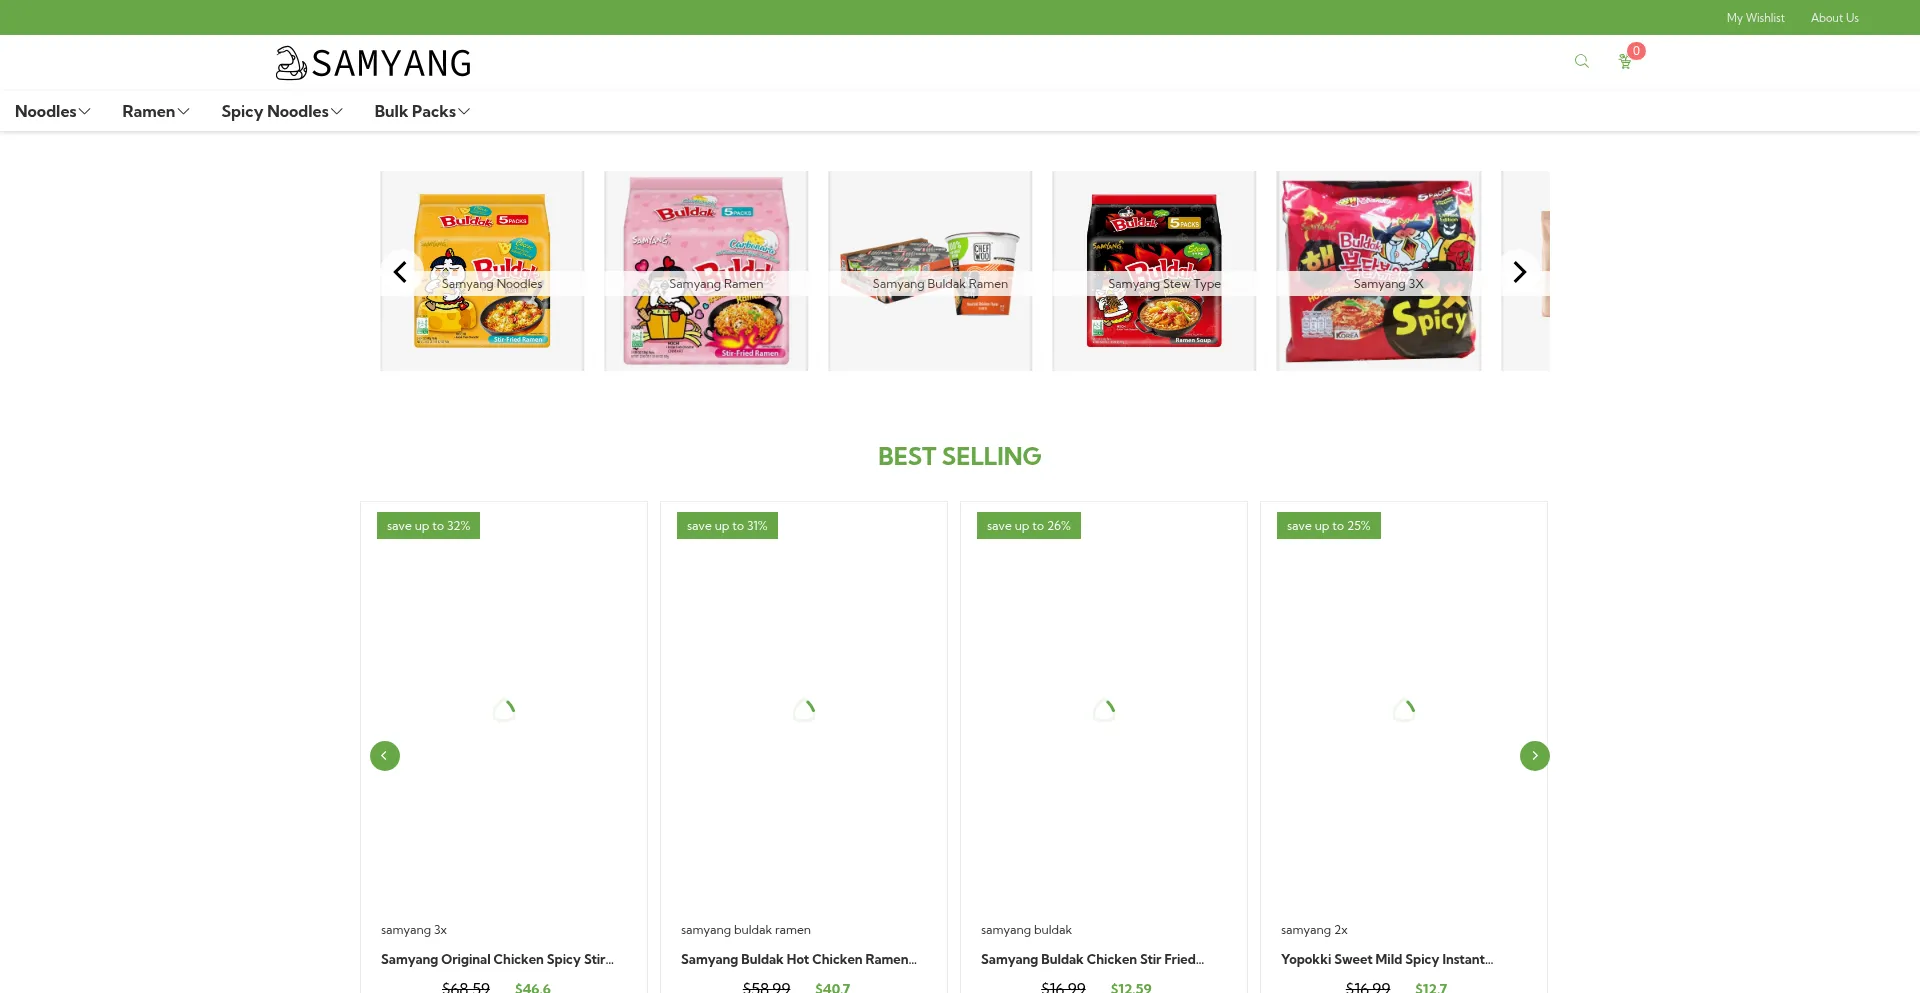The image size is (1920, 993).
Task: Advance the category carousel to next slide
Action: [1520, 272]
